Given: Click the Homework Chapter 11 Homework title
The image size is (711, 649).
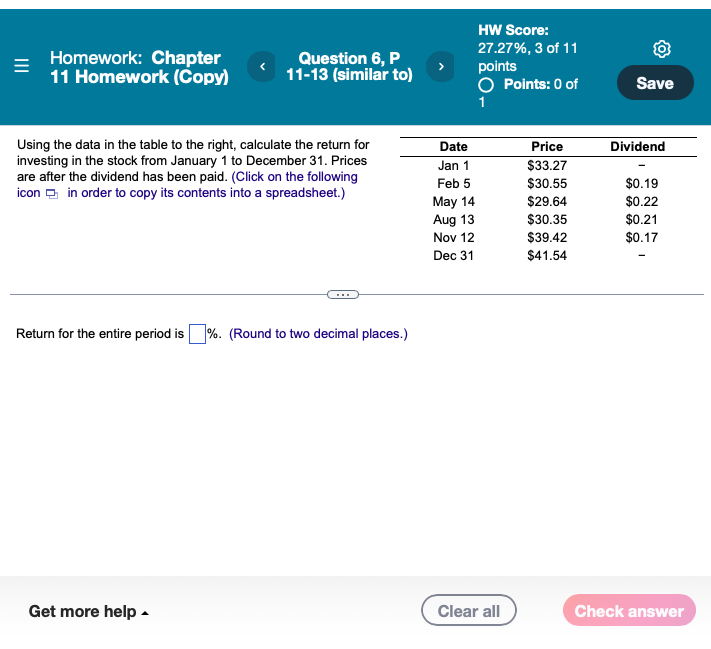Looking at the screenshot, I should click(139, 67).
